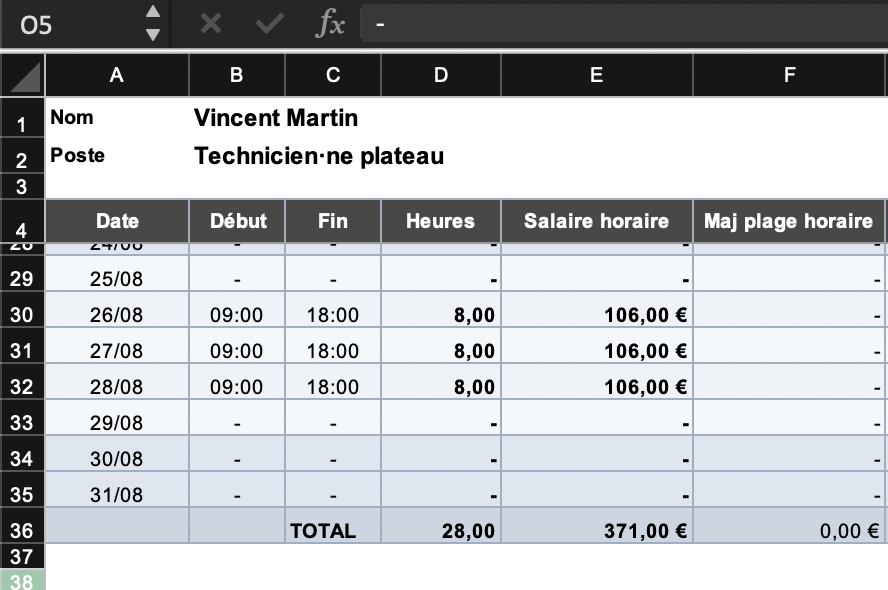Select column E header

pyautogui.click(x=596, y=75)
